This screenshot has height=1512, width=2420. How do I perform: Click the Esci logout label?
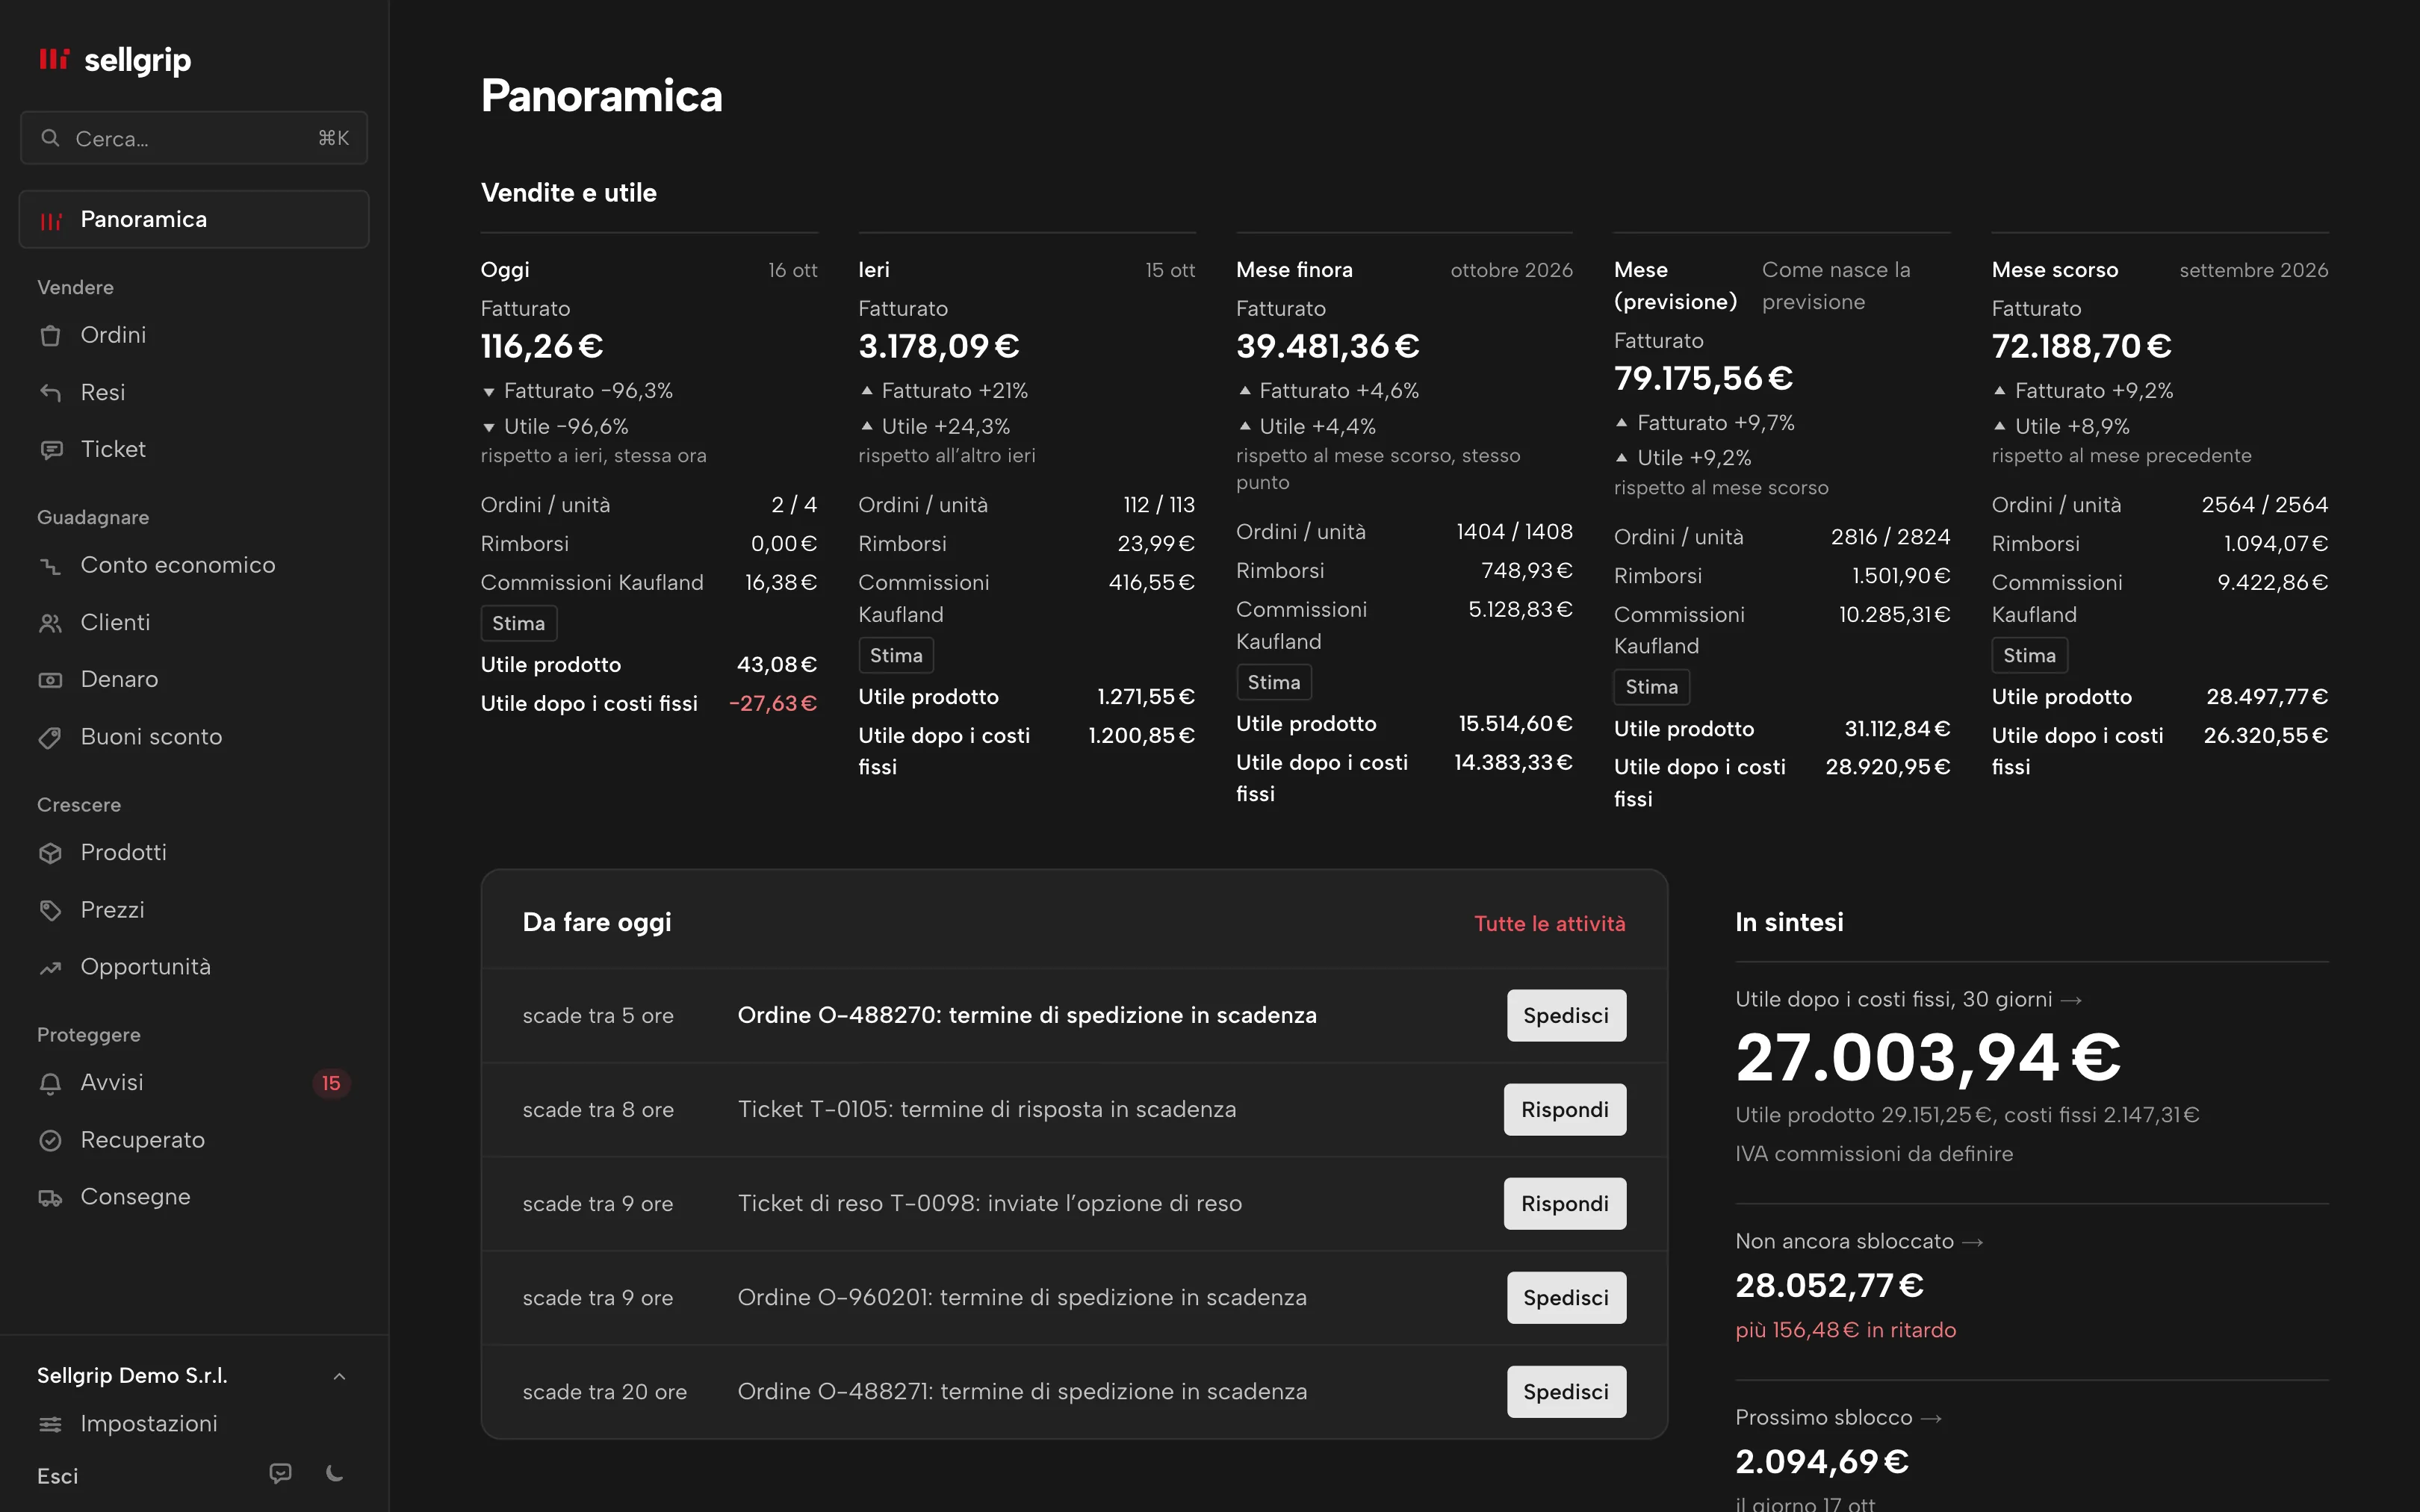(x=57, y=1476)
